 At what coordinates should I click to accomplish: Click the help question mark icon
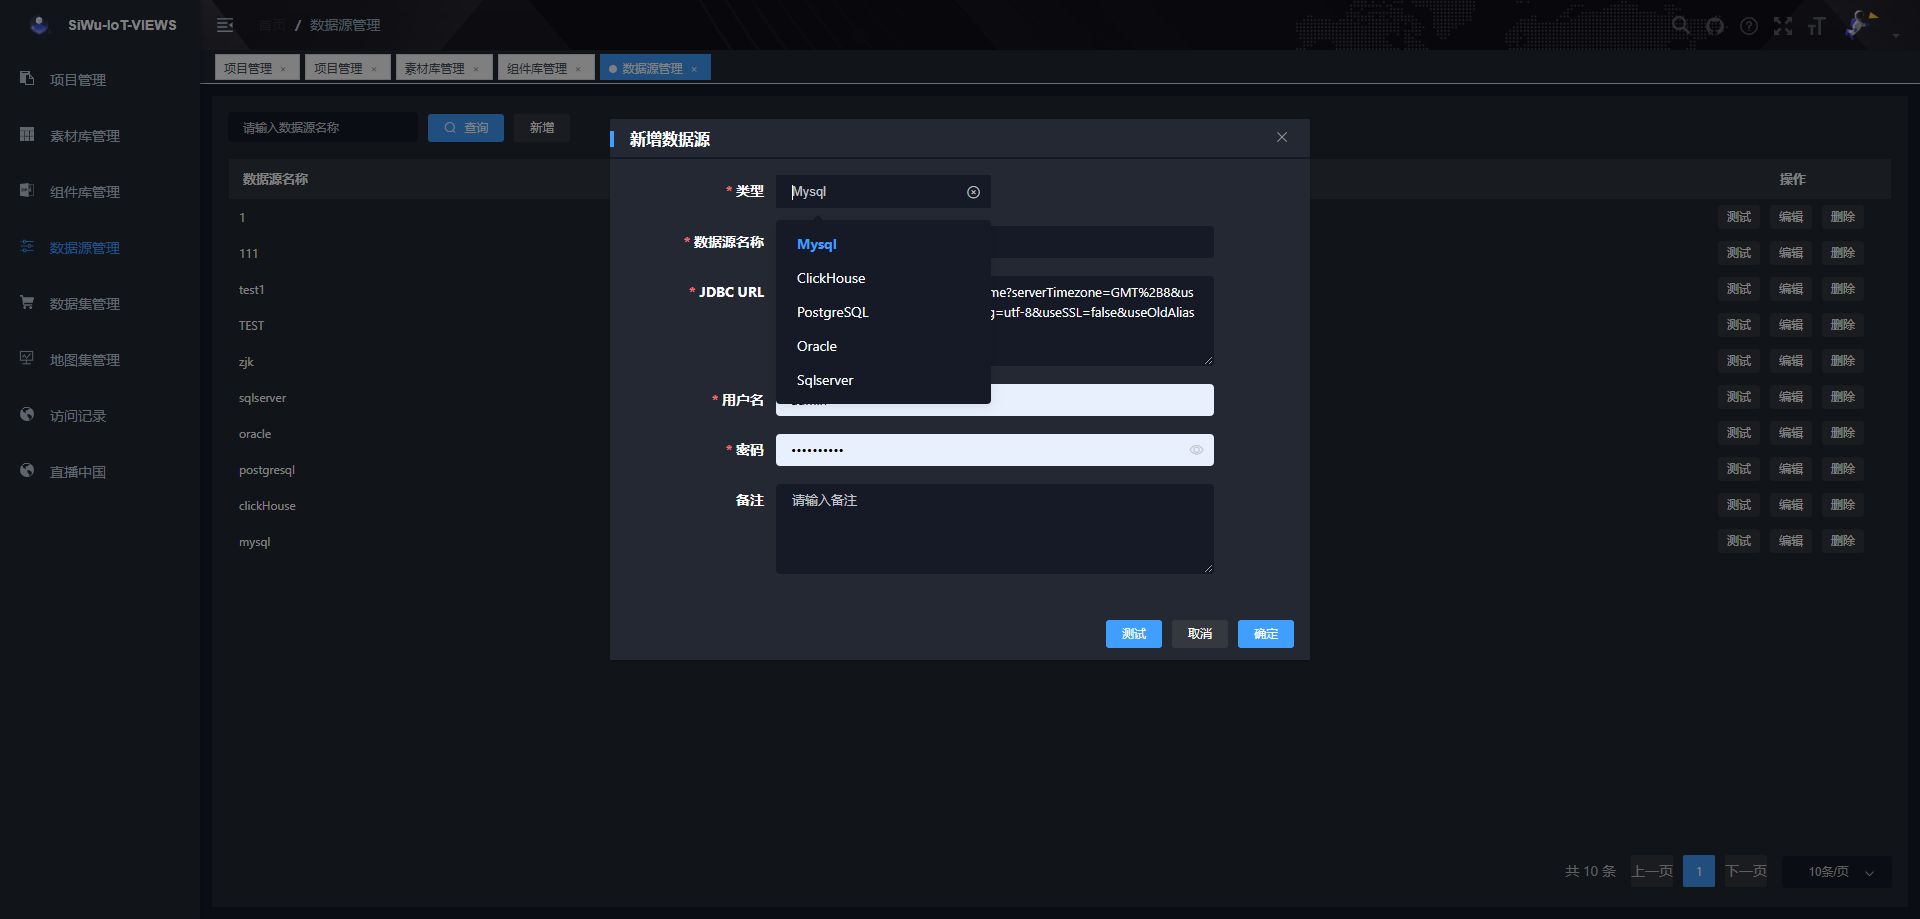[x=1749, y=26]
